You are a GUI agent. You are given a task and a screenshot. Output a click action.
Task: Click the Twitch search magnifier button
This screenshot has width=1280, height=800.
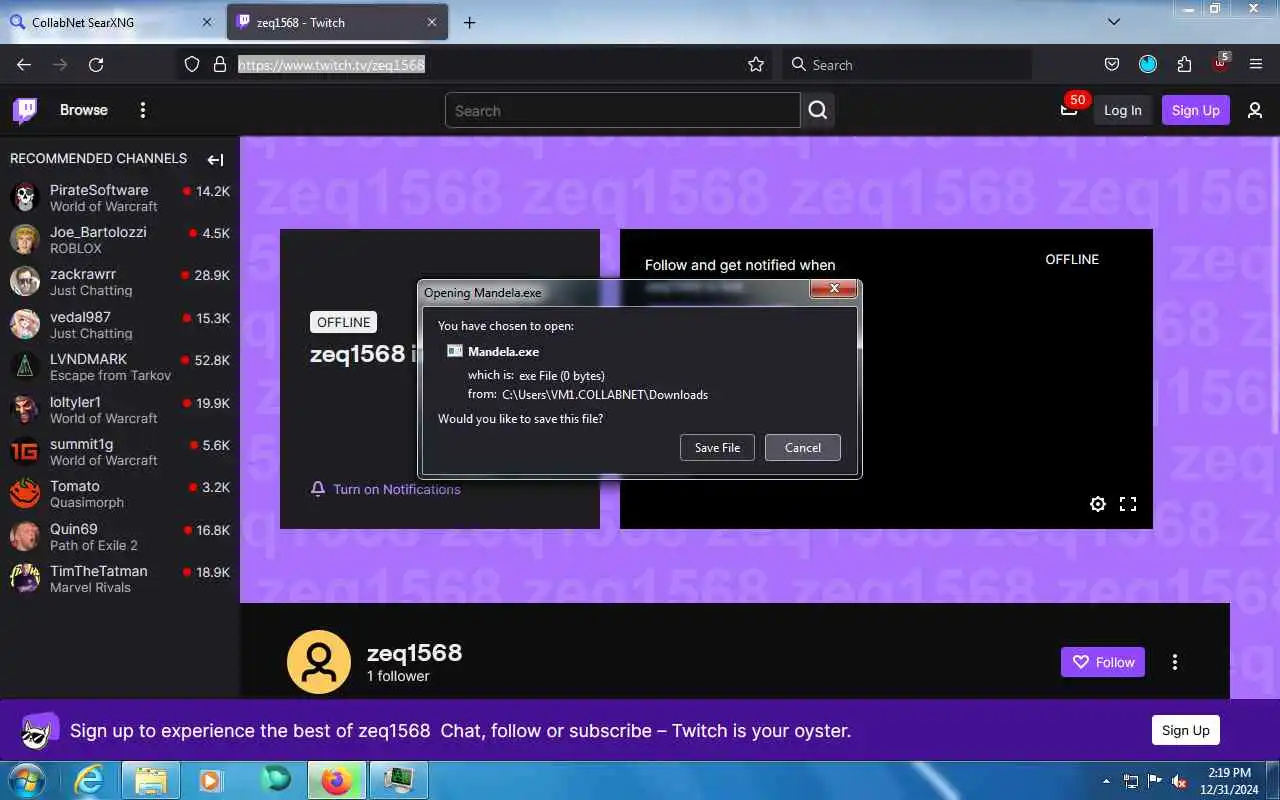coord(818,110)
